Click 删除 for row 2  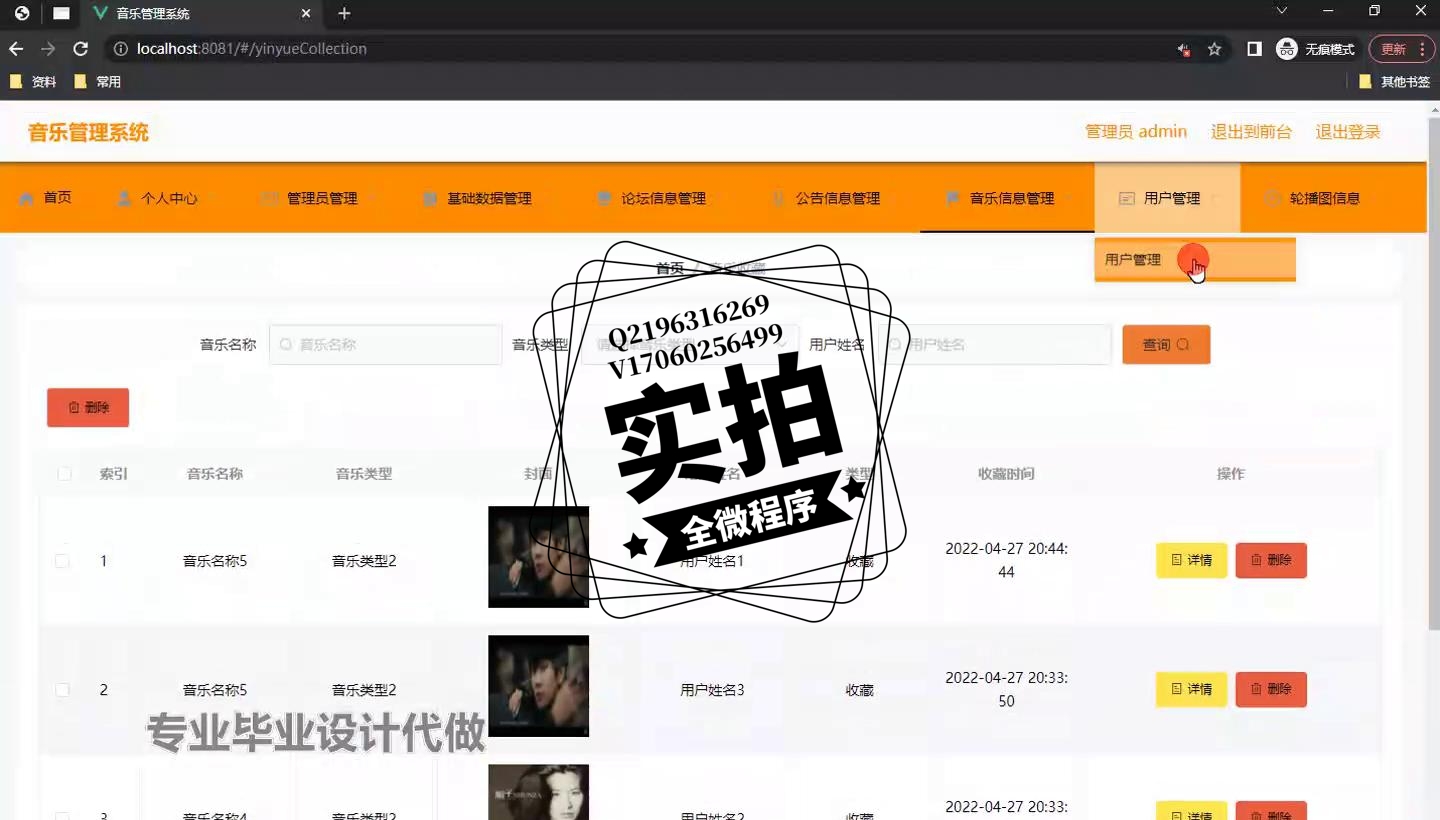(x=1271, y=689)
